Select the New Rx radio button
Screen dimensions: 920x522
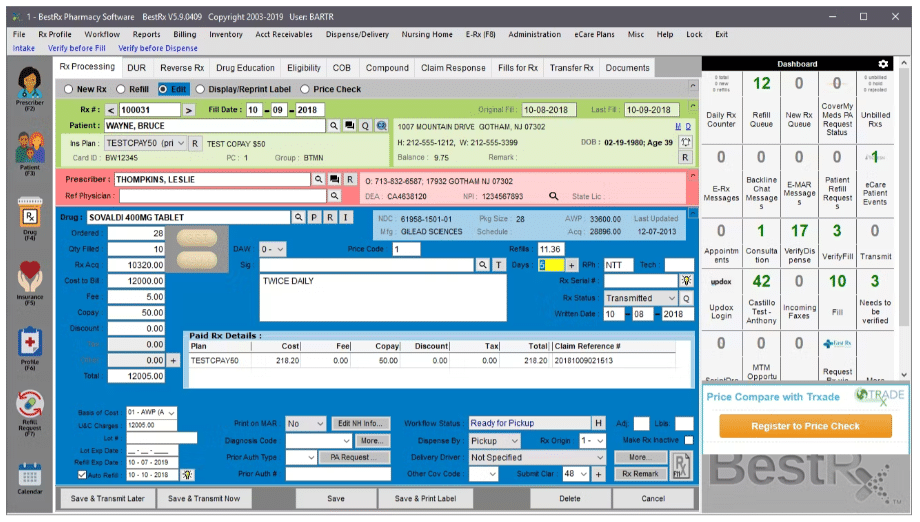(x=69, y=89)
